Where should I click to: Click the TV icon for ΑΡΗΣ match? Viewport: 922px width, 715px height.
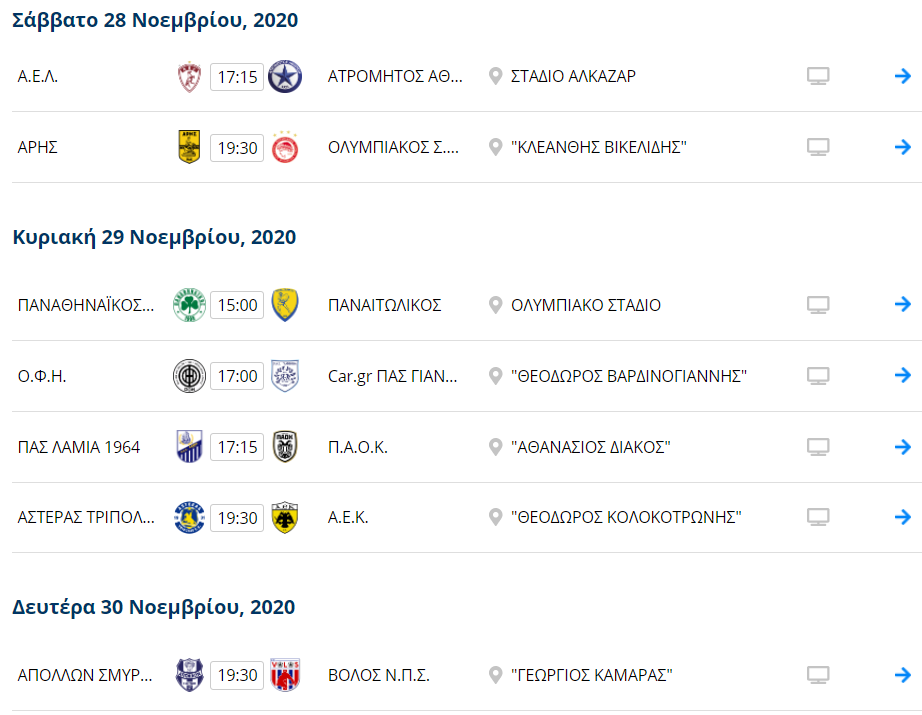pyautogui.click(x=818, y=148)
